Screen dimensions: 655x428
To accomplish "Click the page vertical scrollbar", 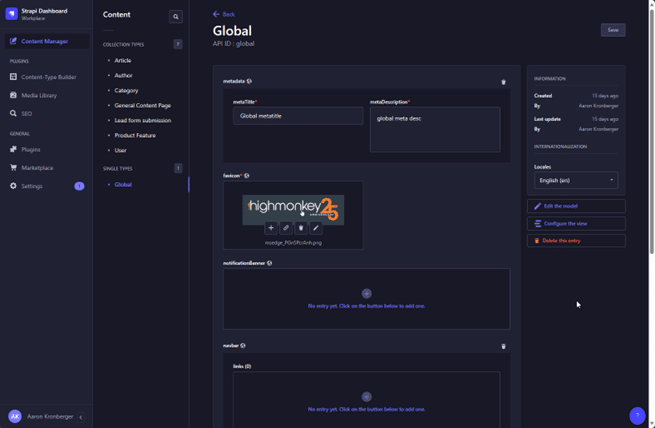I will coord(651,132).
